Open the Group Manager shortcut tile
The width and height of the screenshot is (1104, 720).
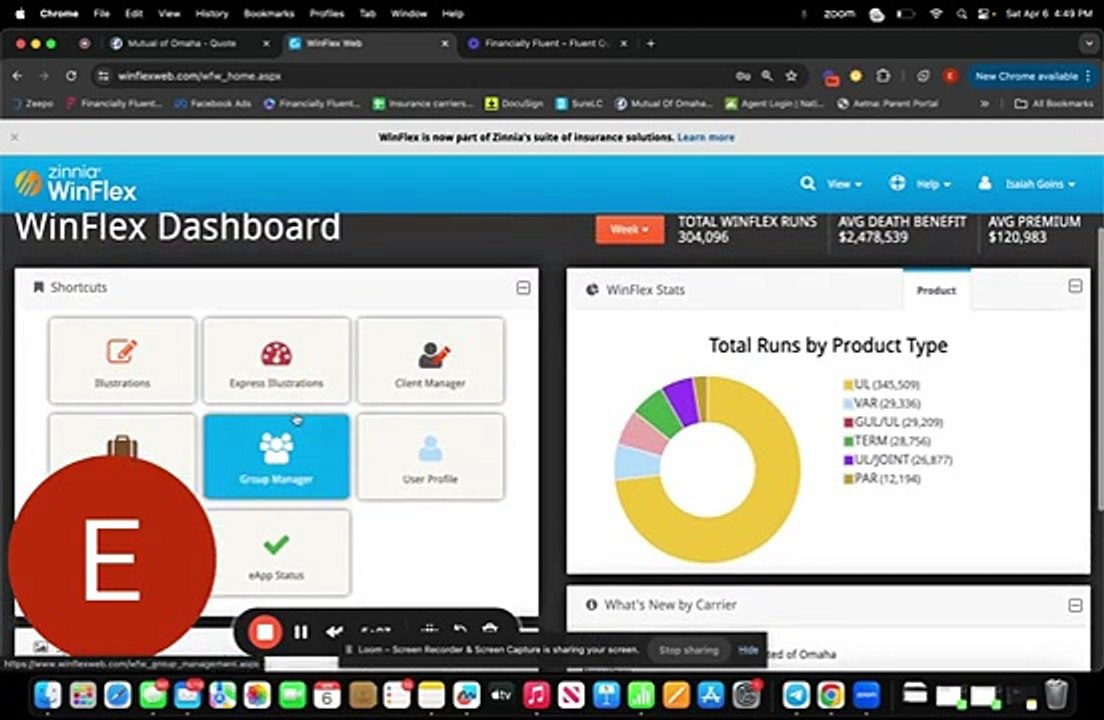276,456
